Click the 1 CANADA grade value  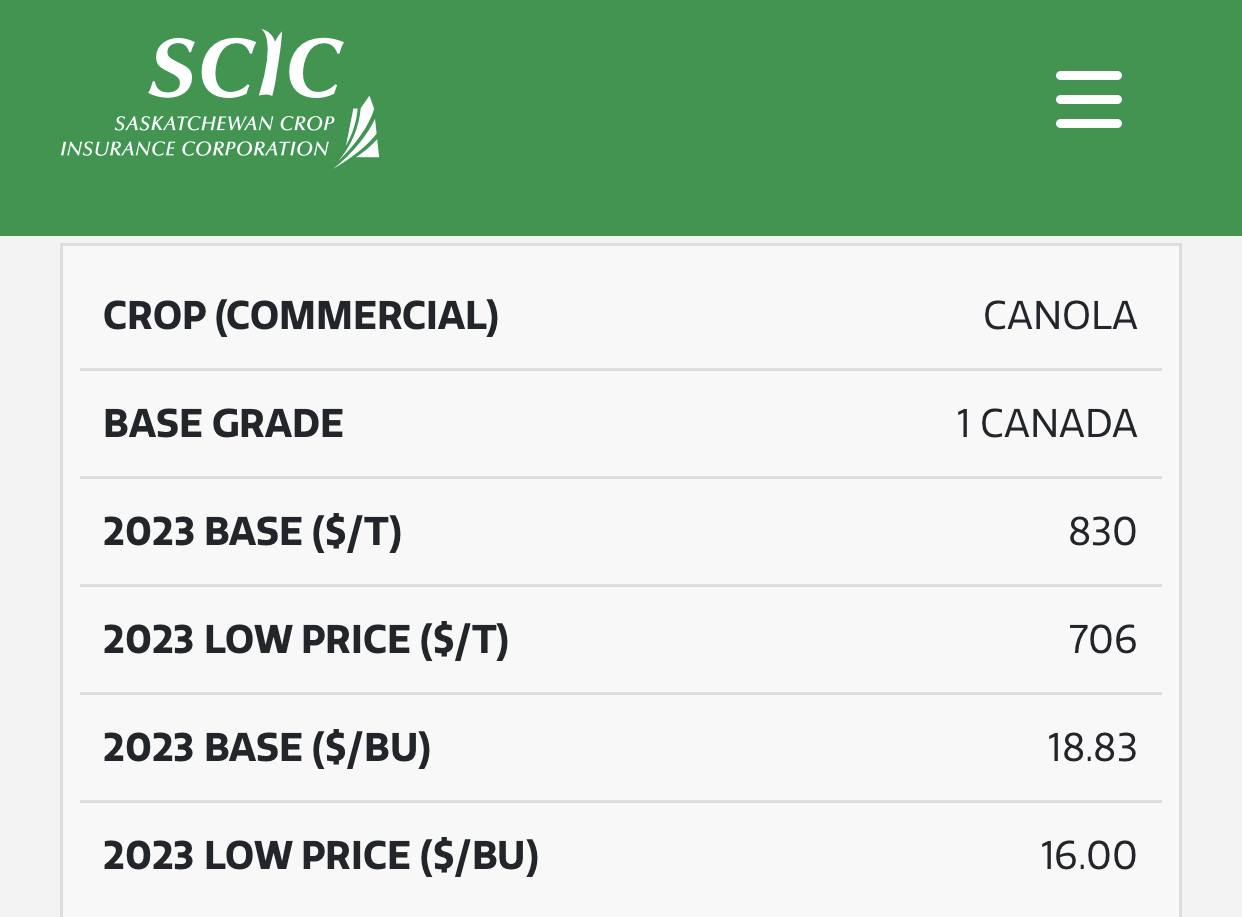pyautogui.click(x=1046, y=424)
